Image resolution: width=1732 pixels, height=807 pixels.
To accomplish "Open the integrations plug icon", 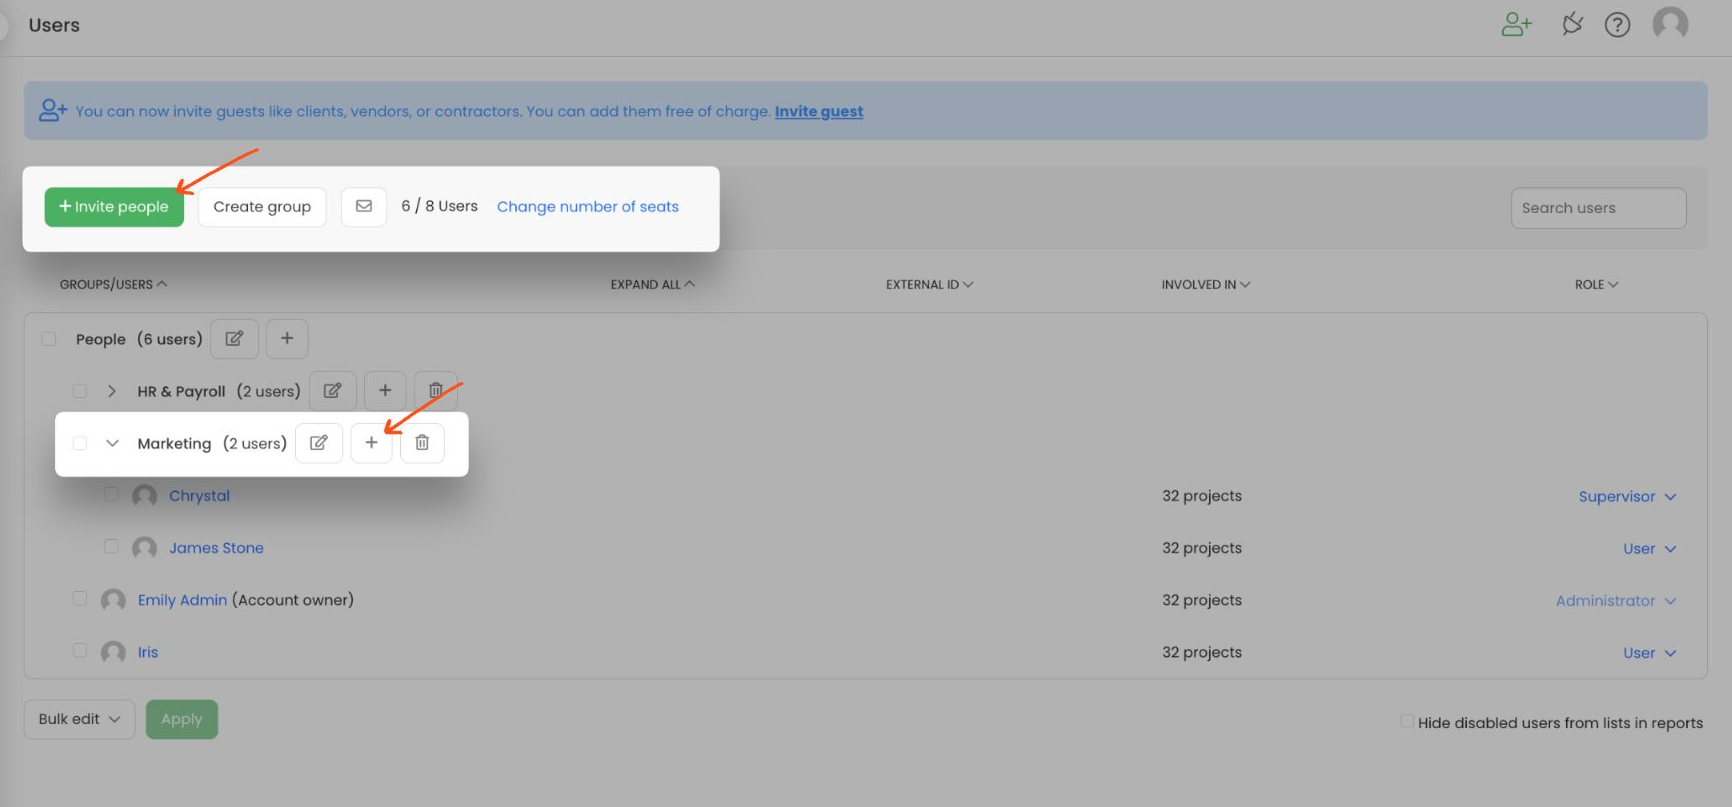I will click(x=1573, y=24).
